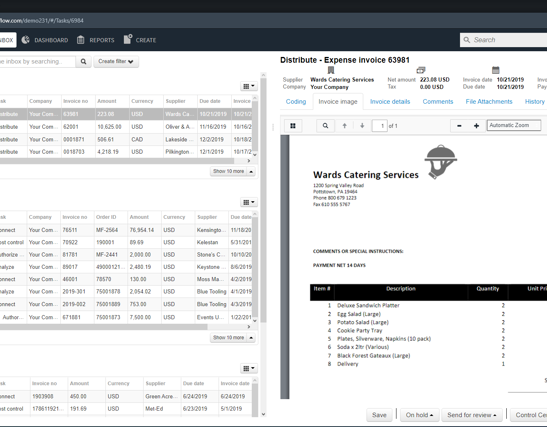Select invoice row 671881
547x427 pixels.
(126, 317)
